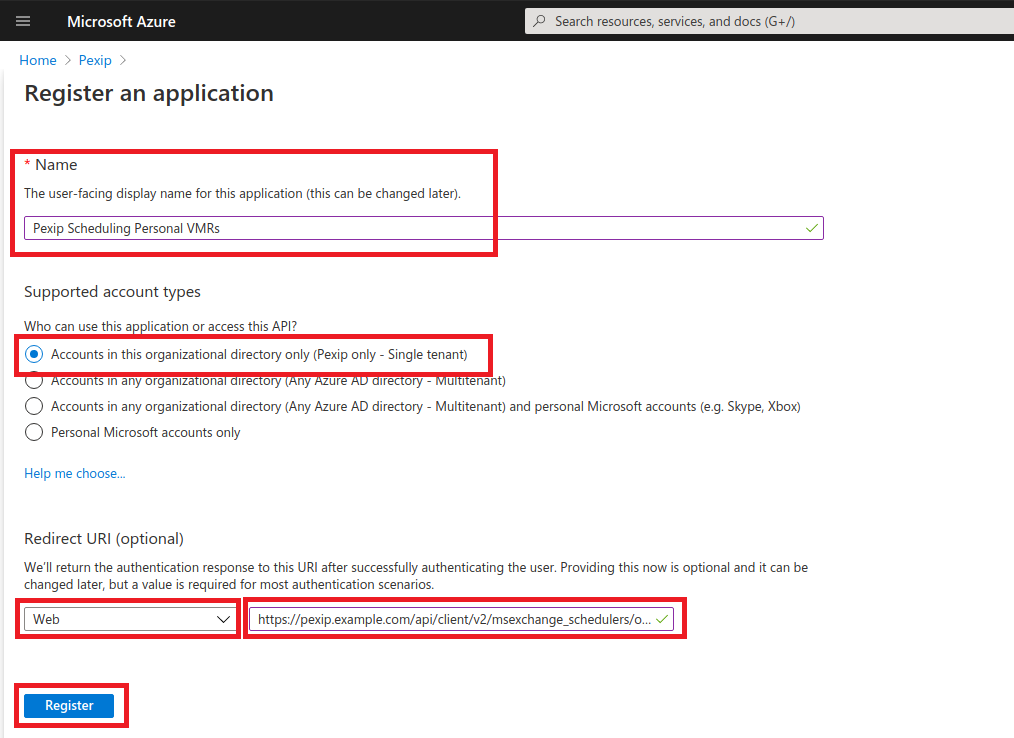Click the green checkmark in Redirect URI field
The image size is (1014, 738).
point(662,619)
